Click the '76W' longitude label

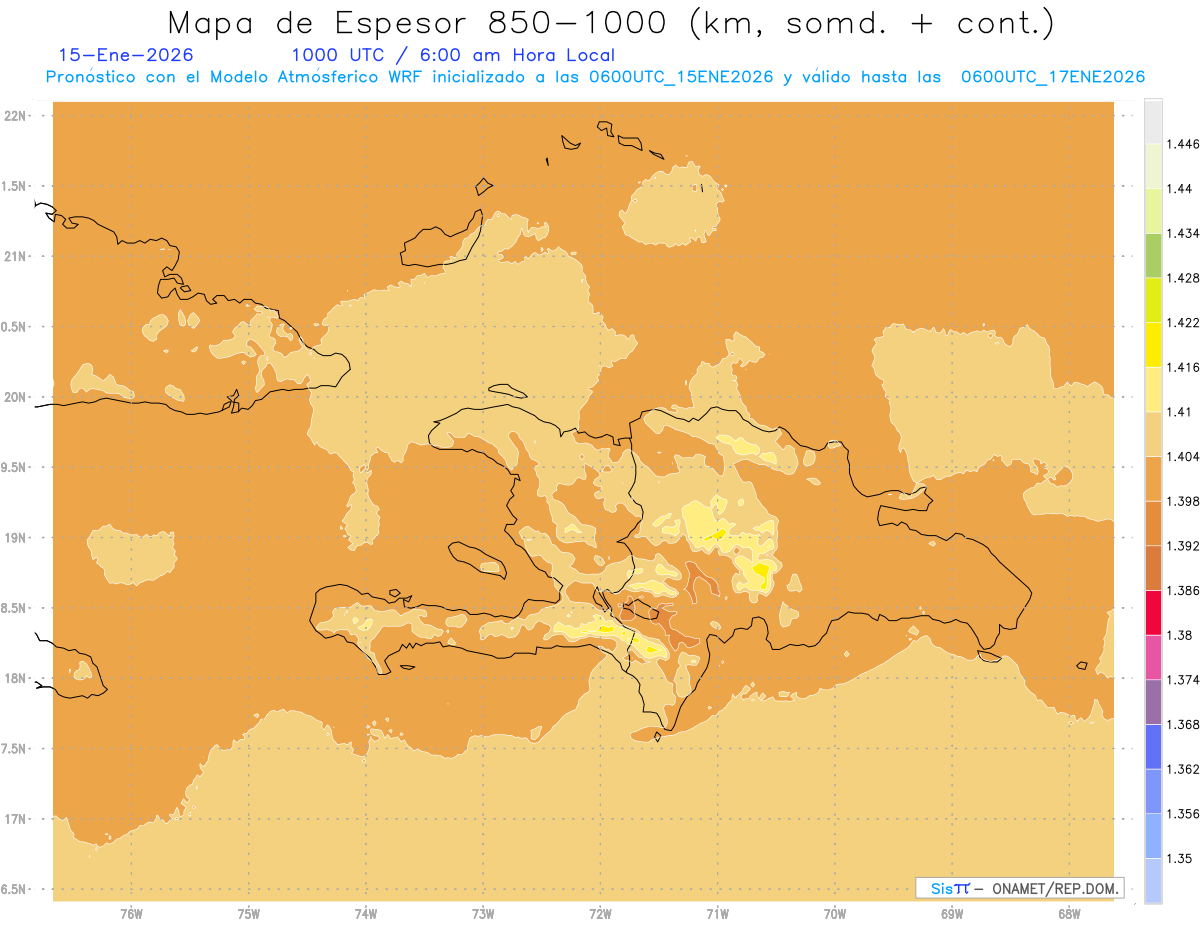(x=131, y=914)
